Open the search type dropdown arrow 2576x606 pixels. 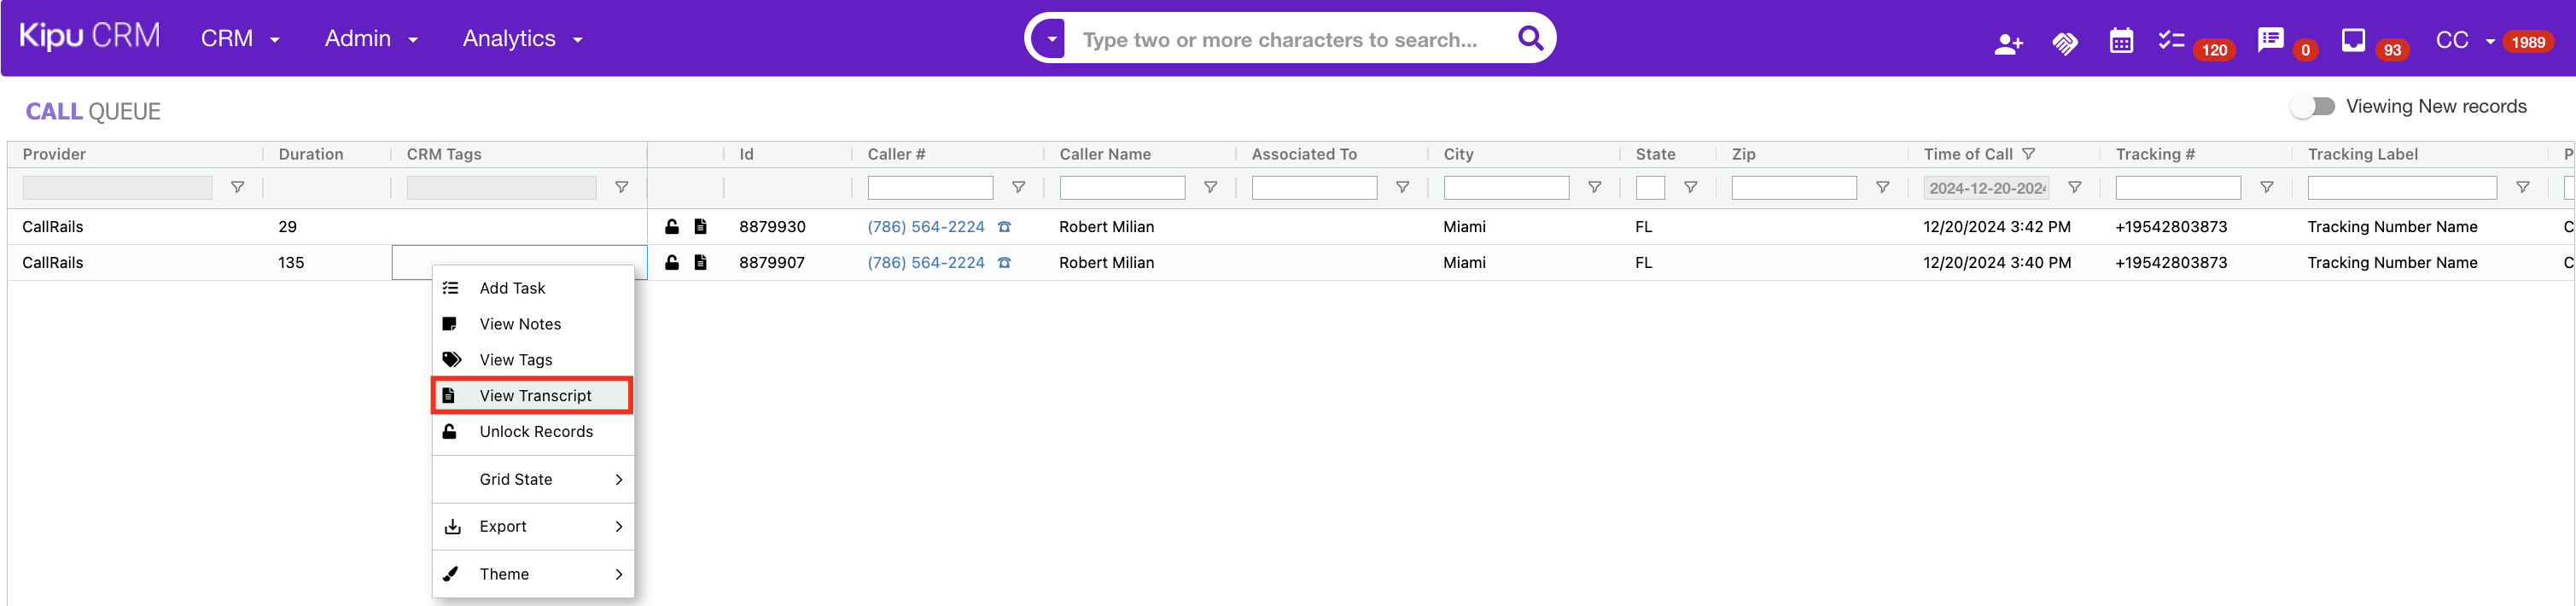pyautogui.click(x=1051, y=40)
